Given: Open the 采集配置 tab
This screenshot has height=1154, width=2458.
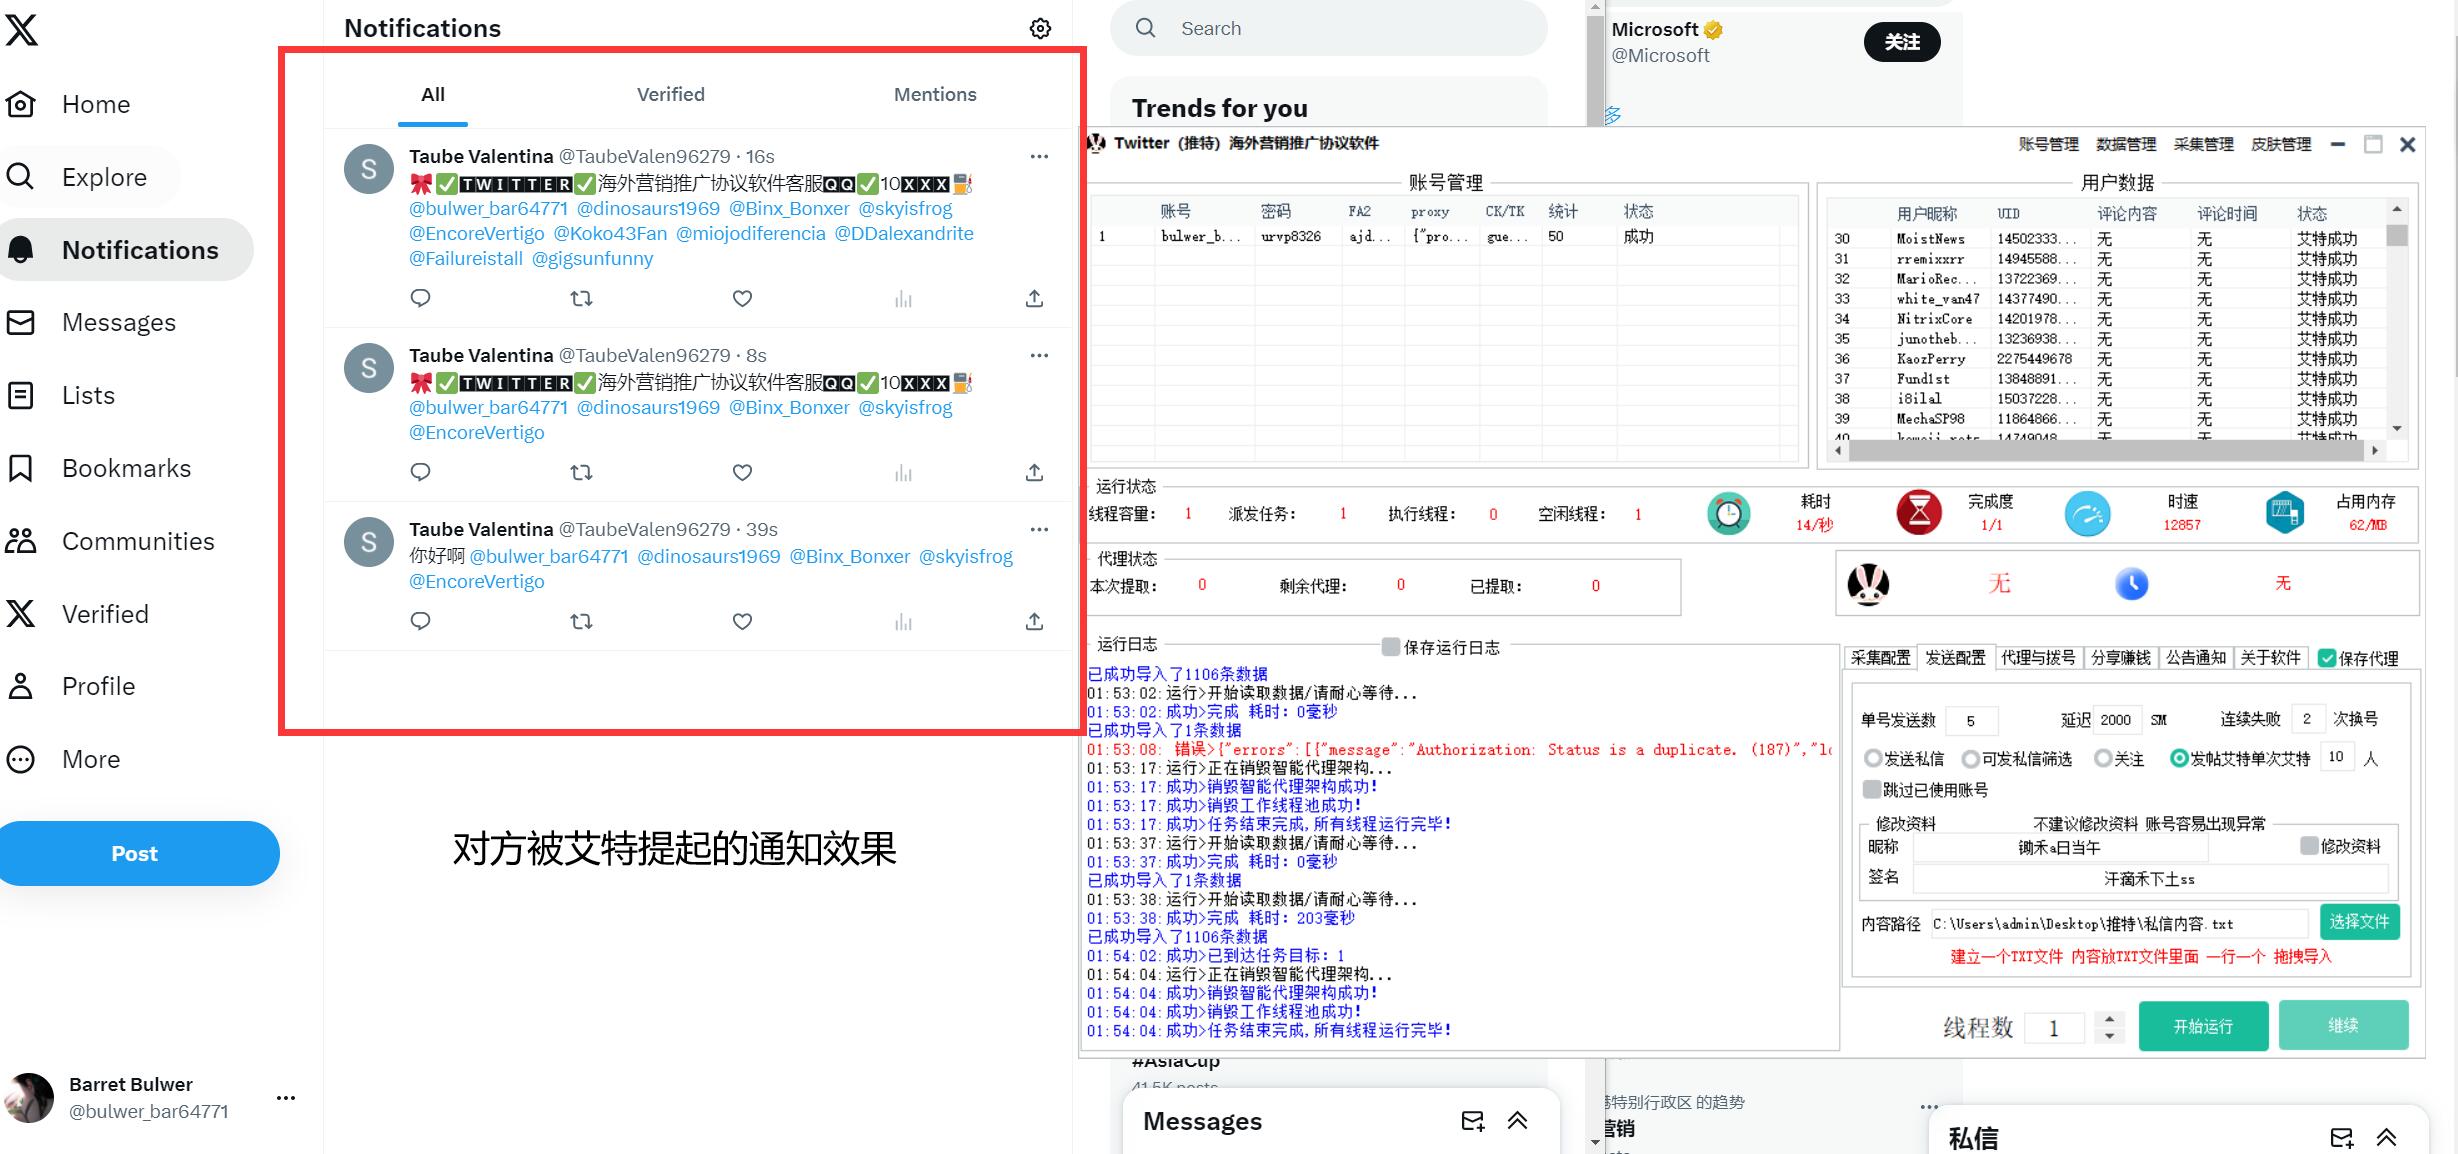Looking at the screenshot, I should pos(1880,657).
